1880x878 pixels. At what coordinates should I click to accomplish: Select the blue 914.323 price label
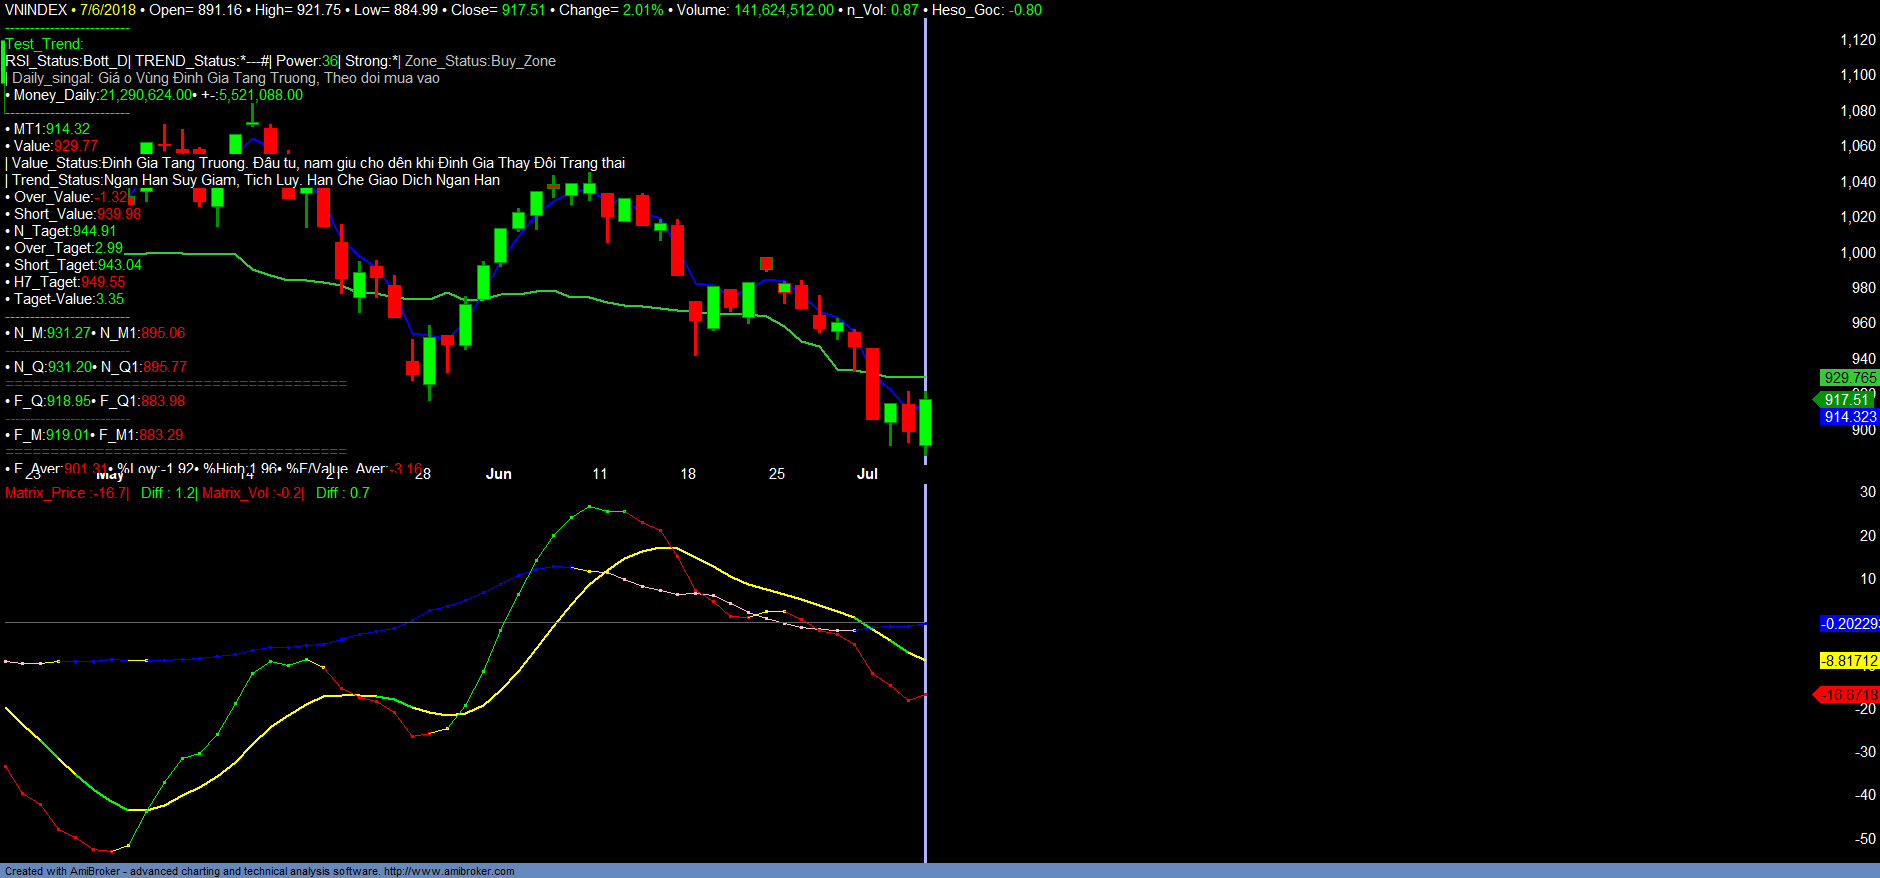point(1849,417)
